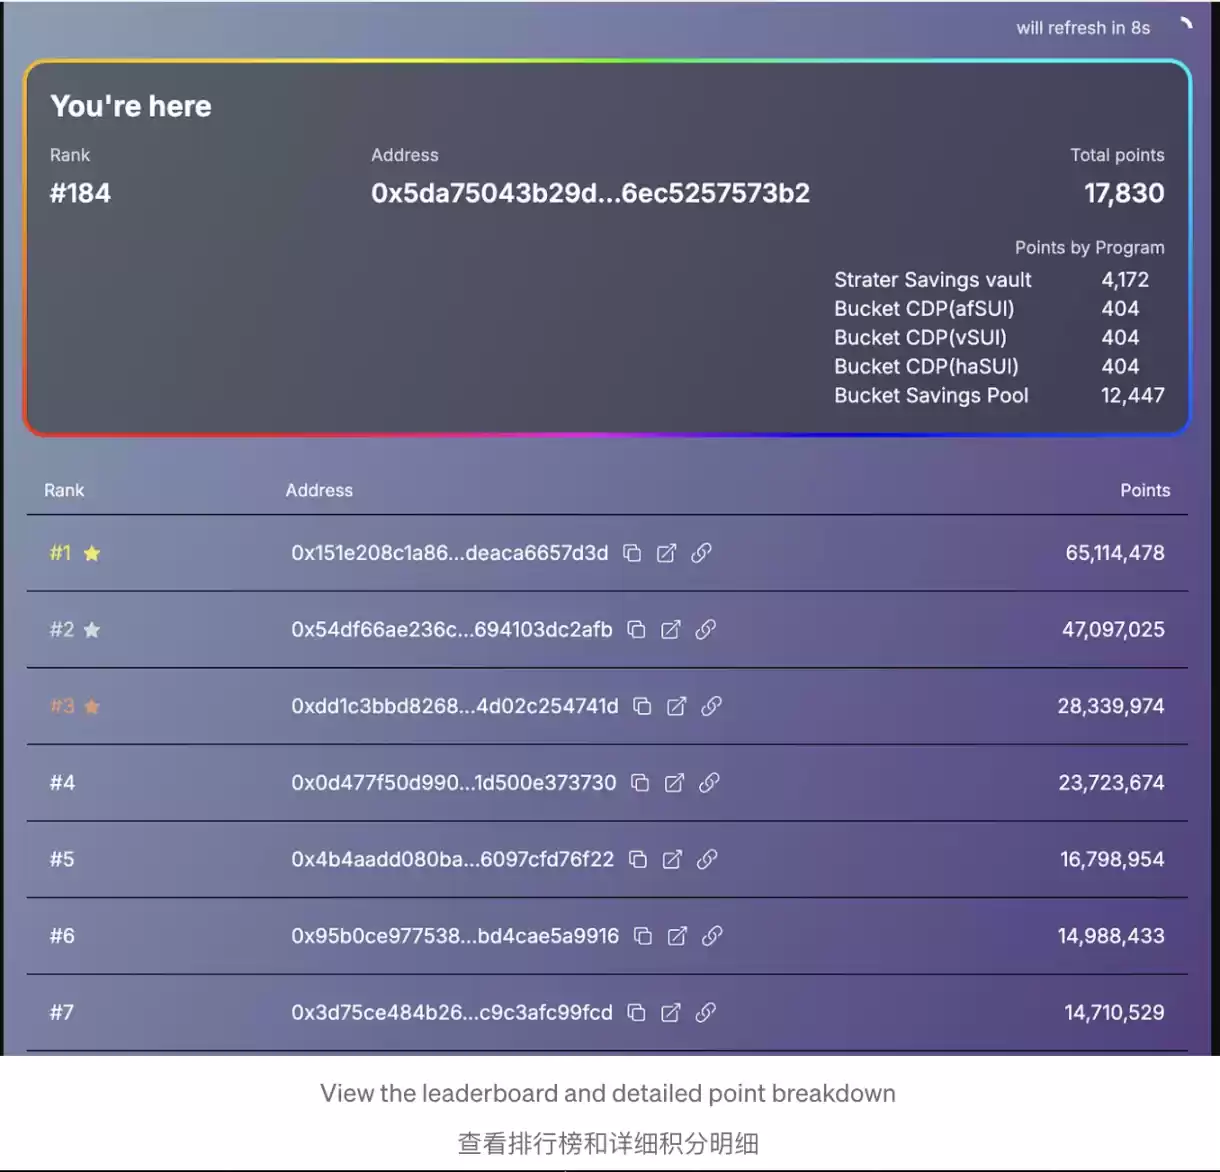Click the Rank column header
The image size is (1220, 1172).
click(64, 490)
